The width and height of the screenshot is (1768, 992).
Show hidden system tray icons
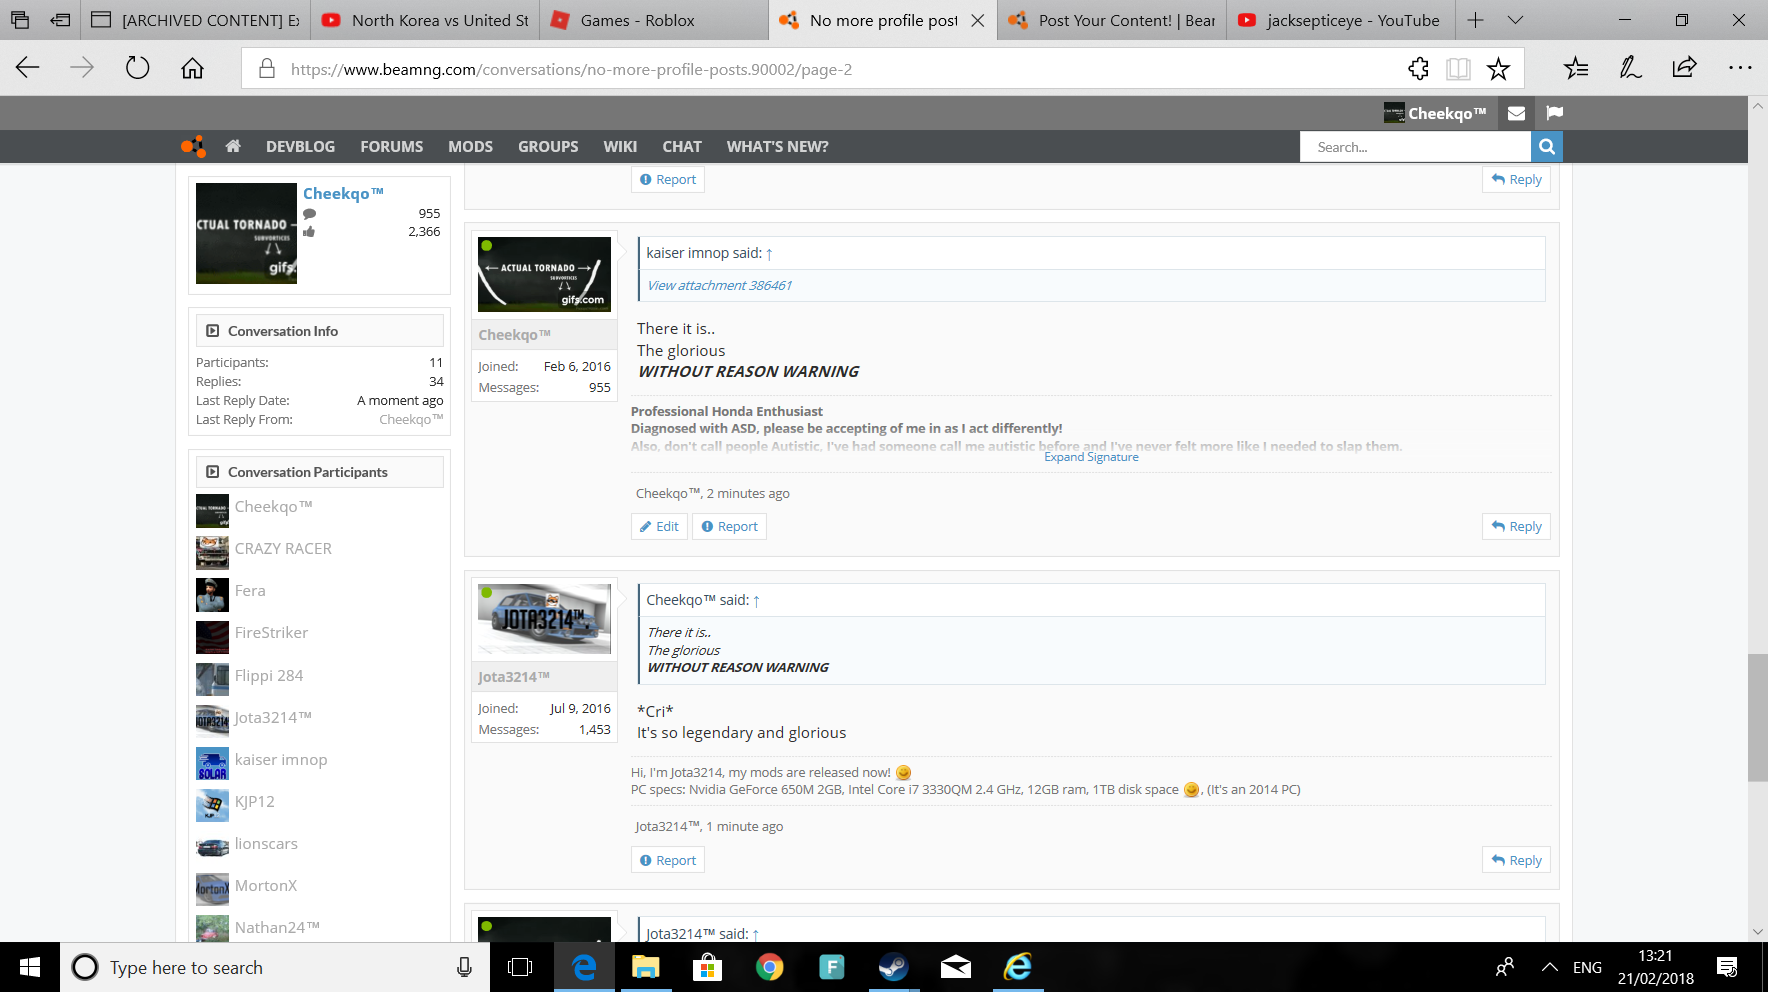click(x=1549, y=967)
